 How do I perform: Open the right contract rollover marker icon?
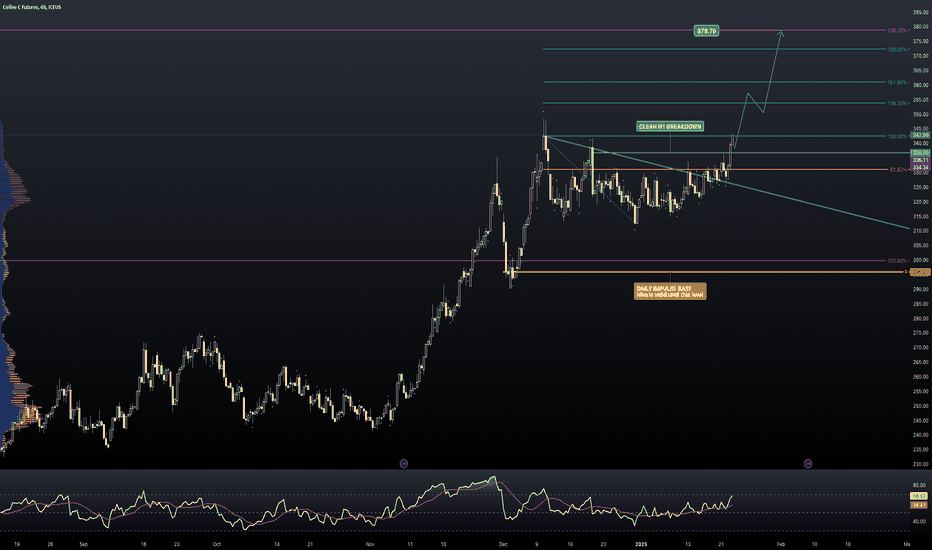[x=808, y=463]
